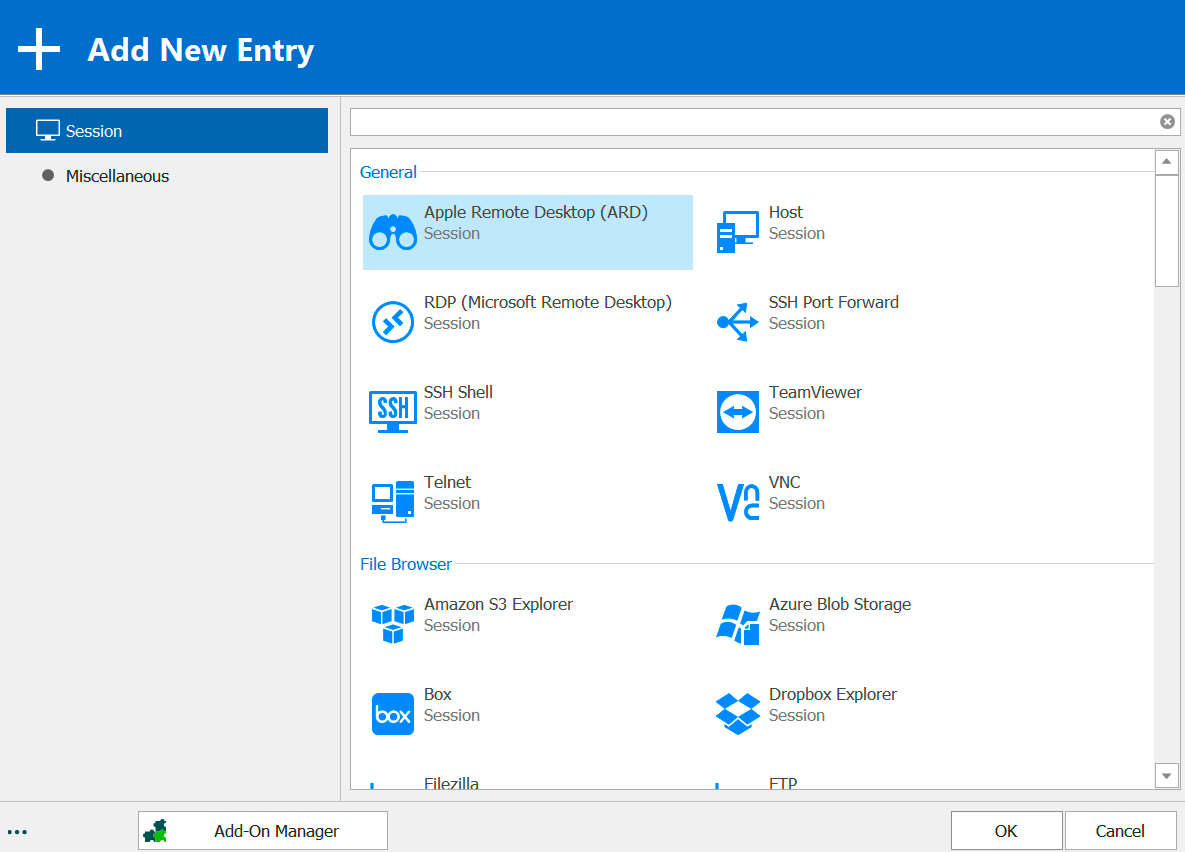This screenshot has width=1185, height=852.
Task: Click the vertical scrollbar thumb
Action: coord(1167,231)
